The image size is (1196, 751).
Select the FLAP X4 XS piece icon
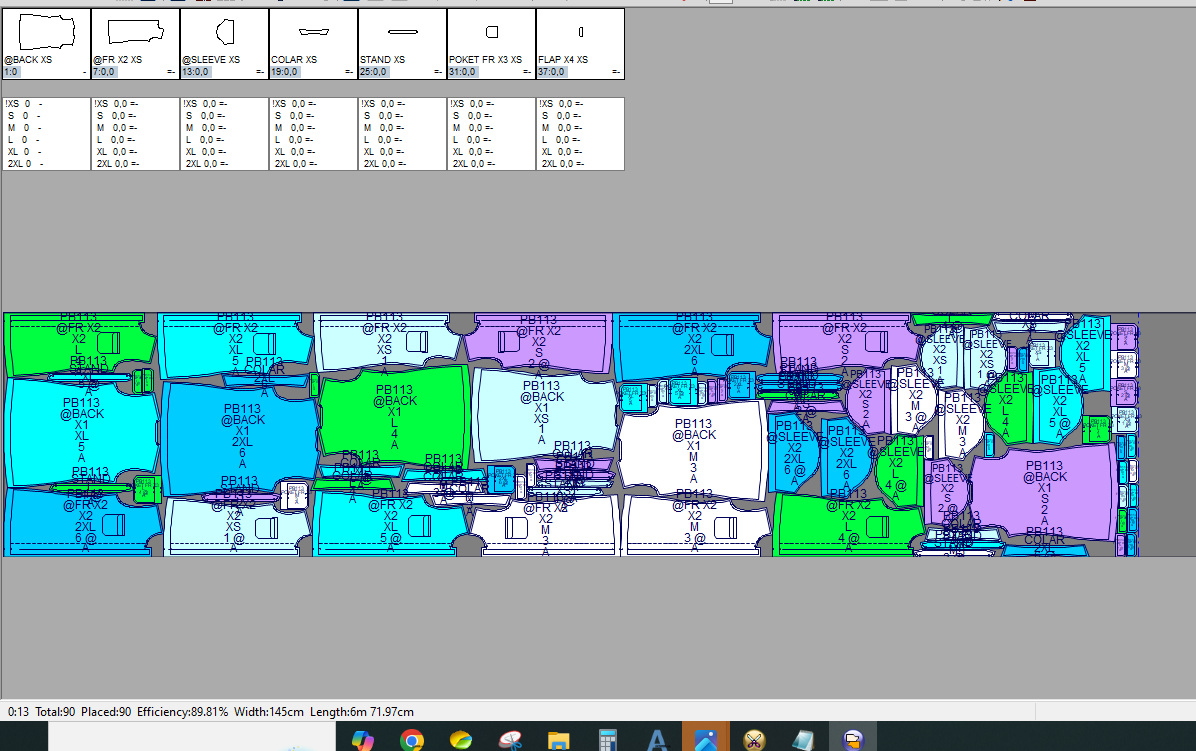(x=580, y=33)
